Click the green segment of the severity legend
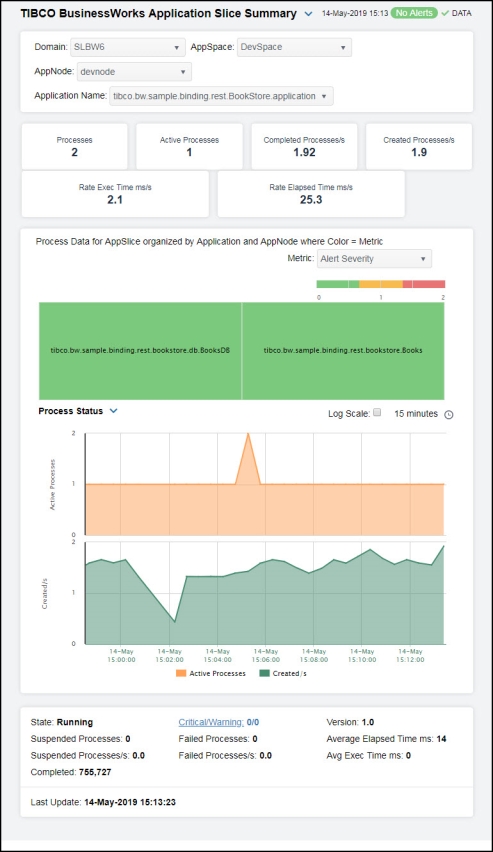 338,284
